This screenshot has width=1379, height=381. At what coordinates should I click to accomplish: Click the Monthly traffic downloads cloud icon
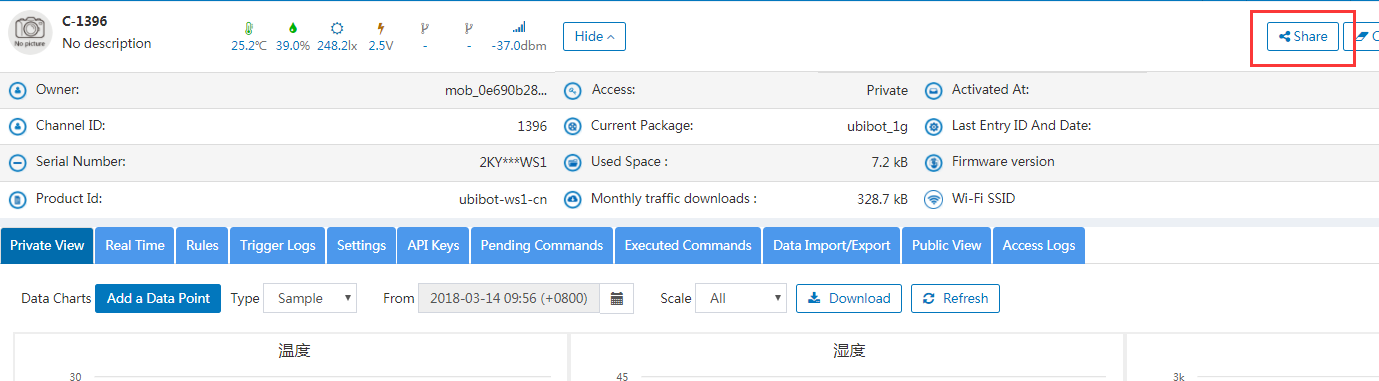pos(573,199)
